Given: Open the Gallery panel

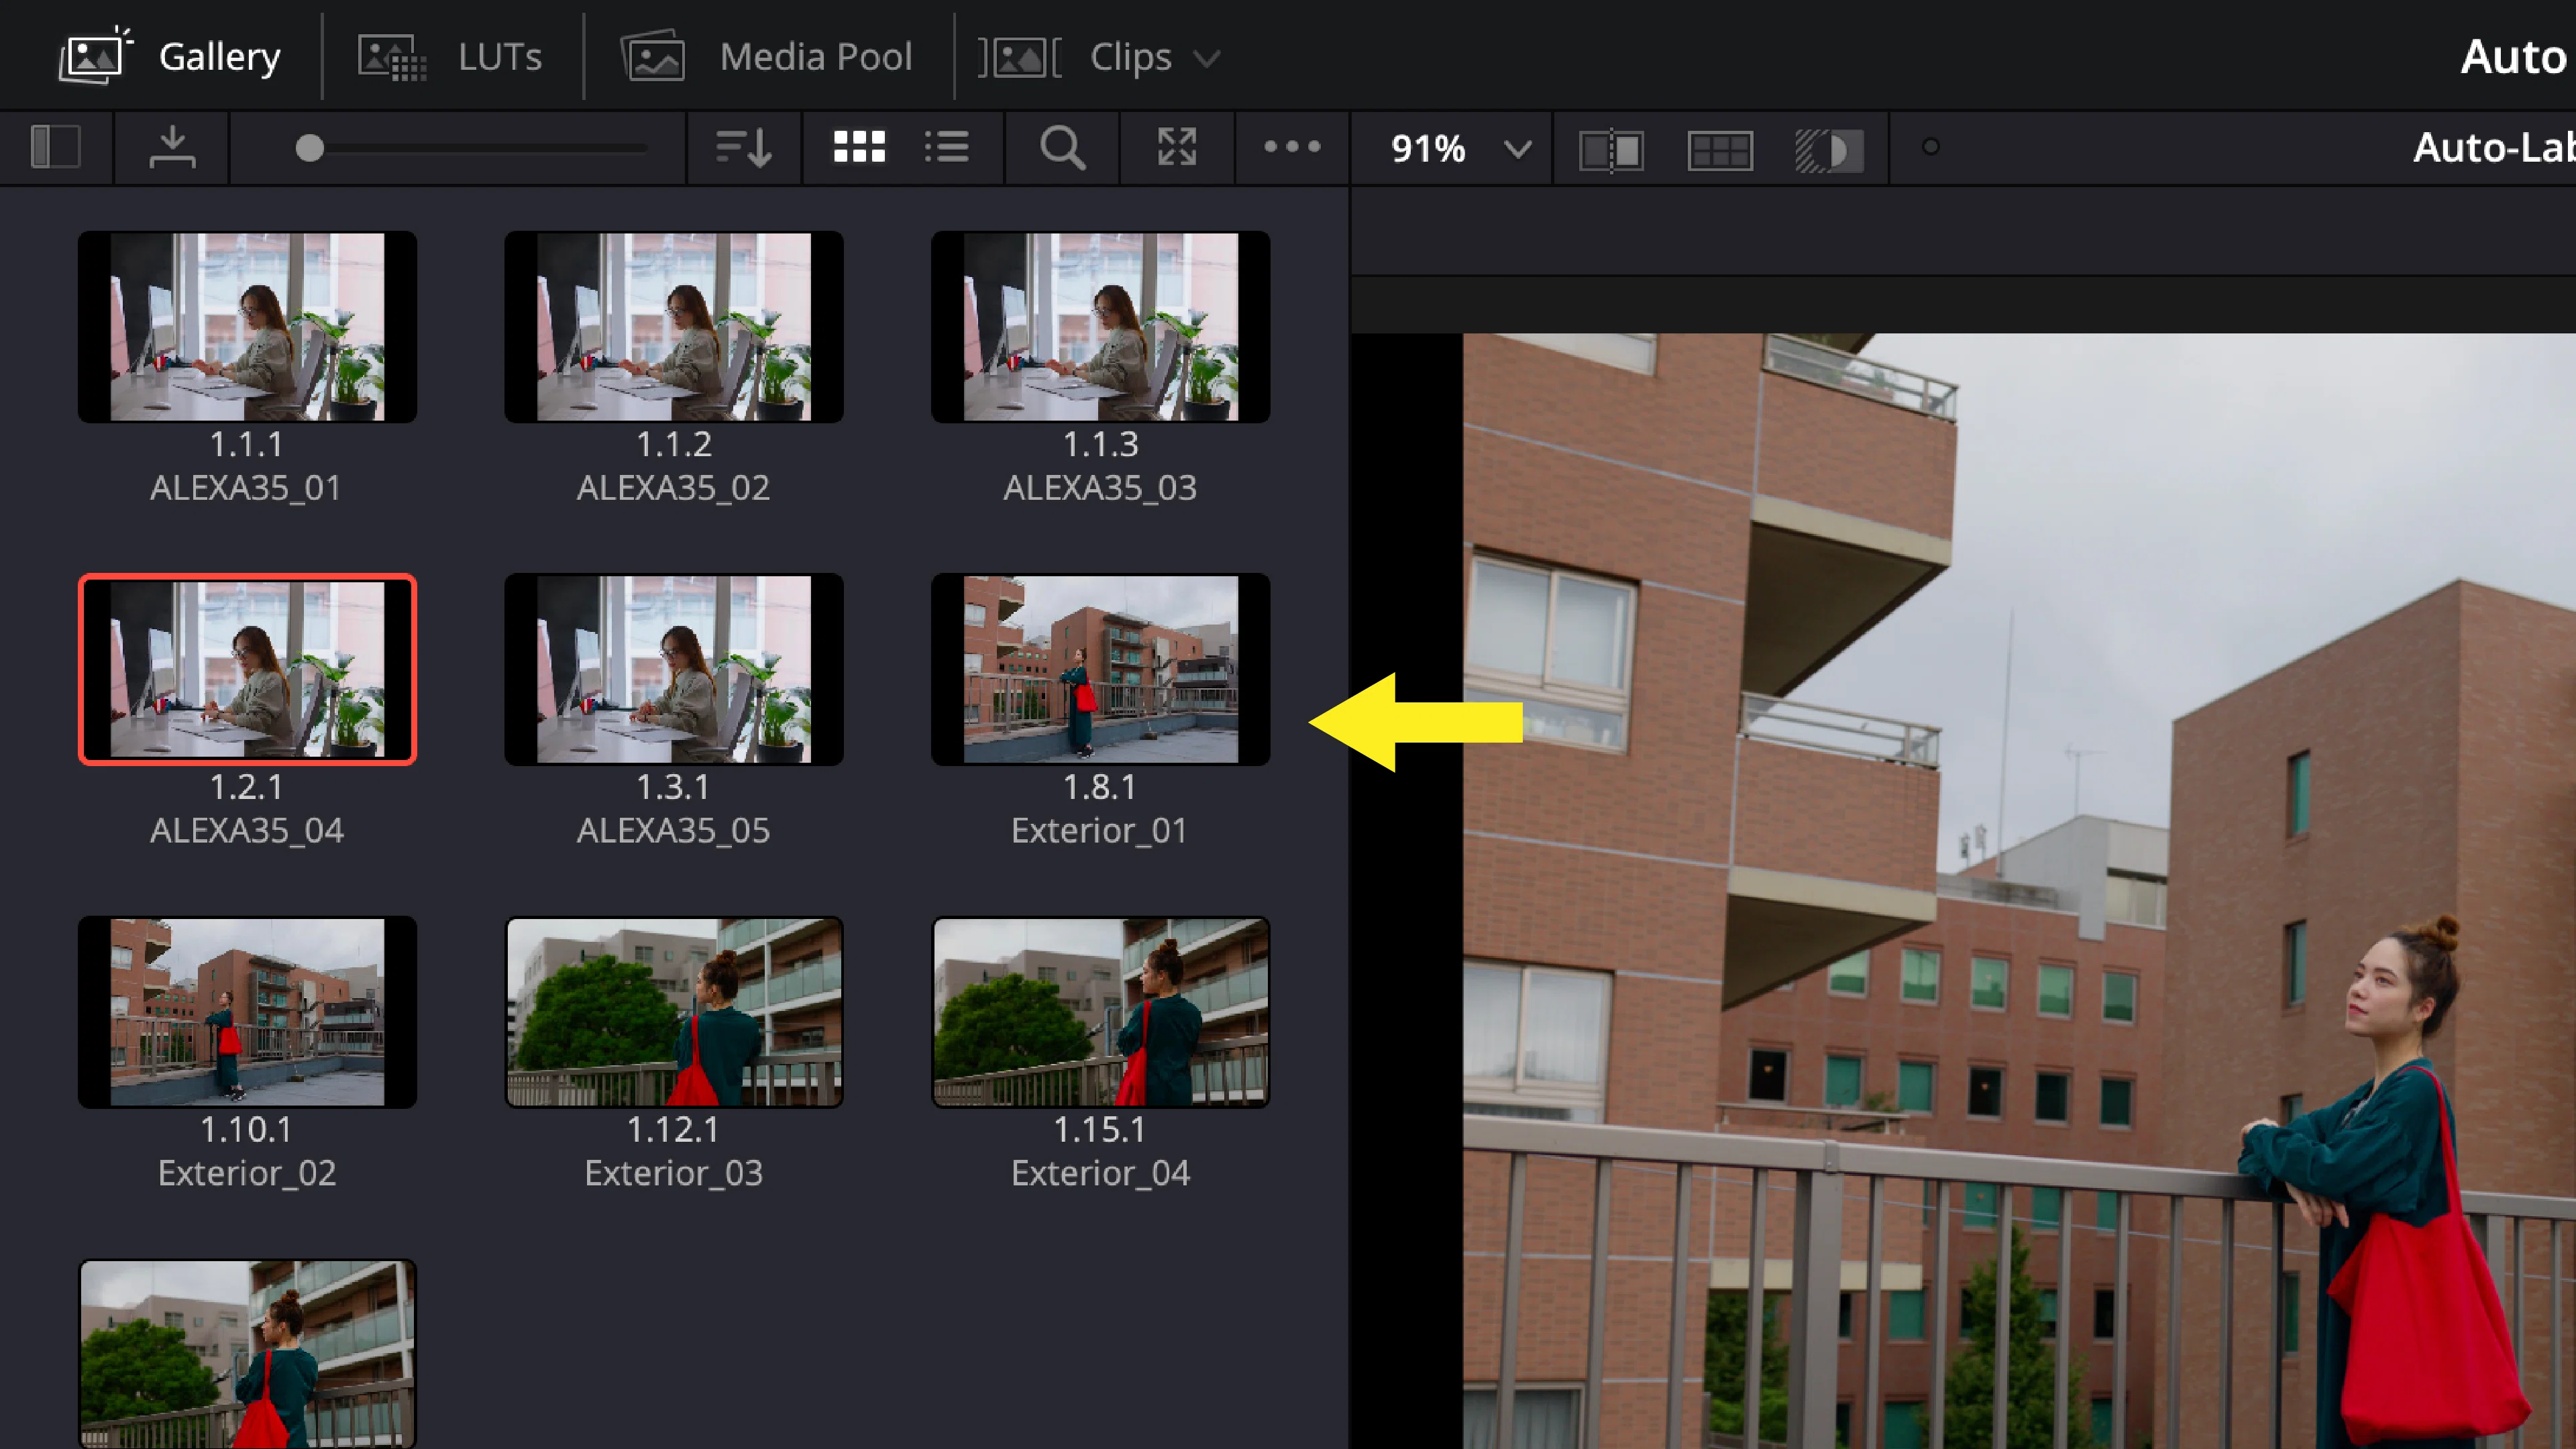Looking at the screenshot, I should 170,56.
